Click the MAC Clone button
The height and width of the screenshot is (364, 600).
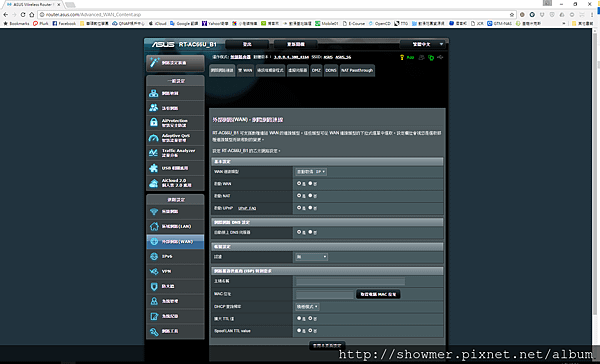click(x=378, y=294)
